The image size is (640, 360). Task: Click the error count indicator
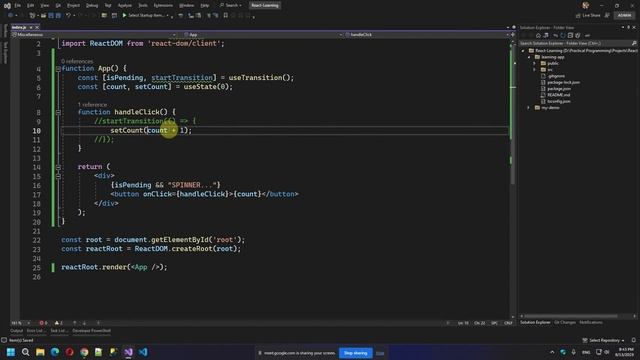[43, 323]
